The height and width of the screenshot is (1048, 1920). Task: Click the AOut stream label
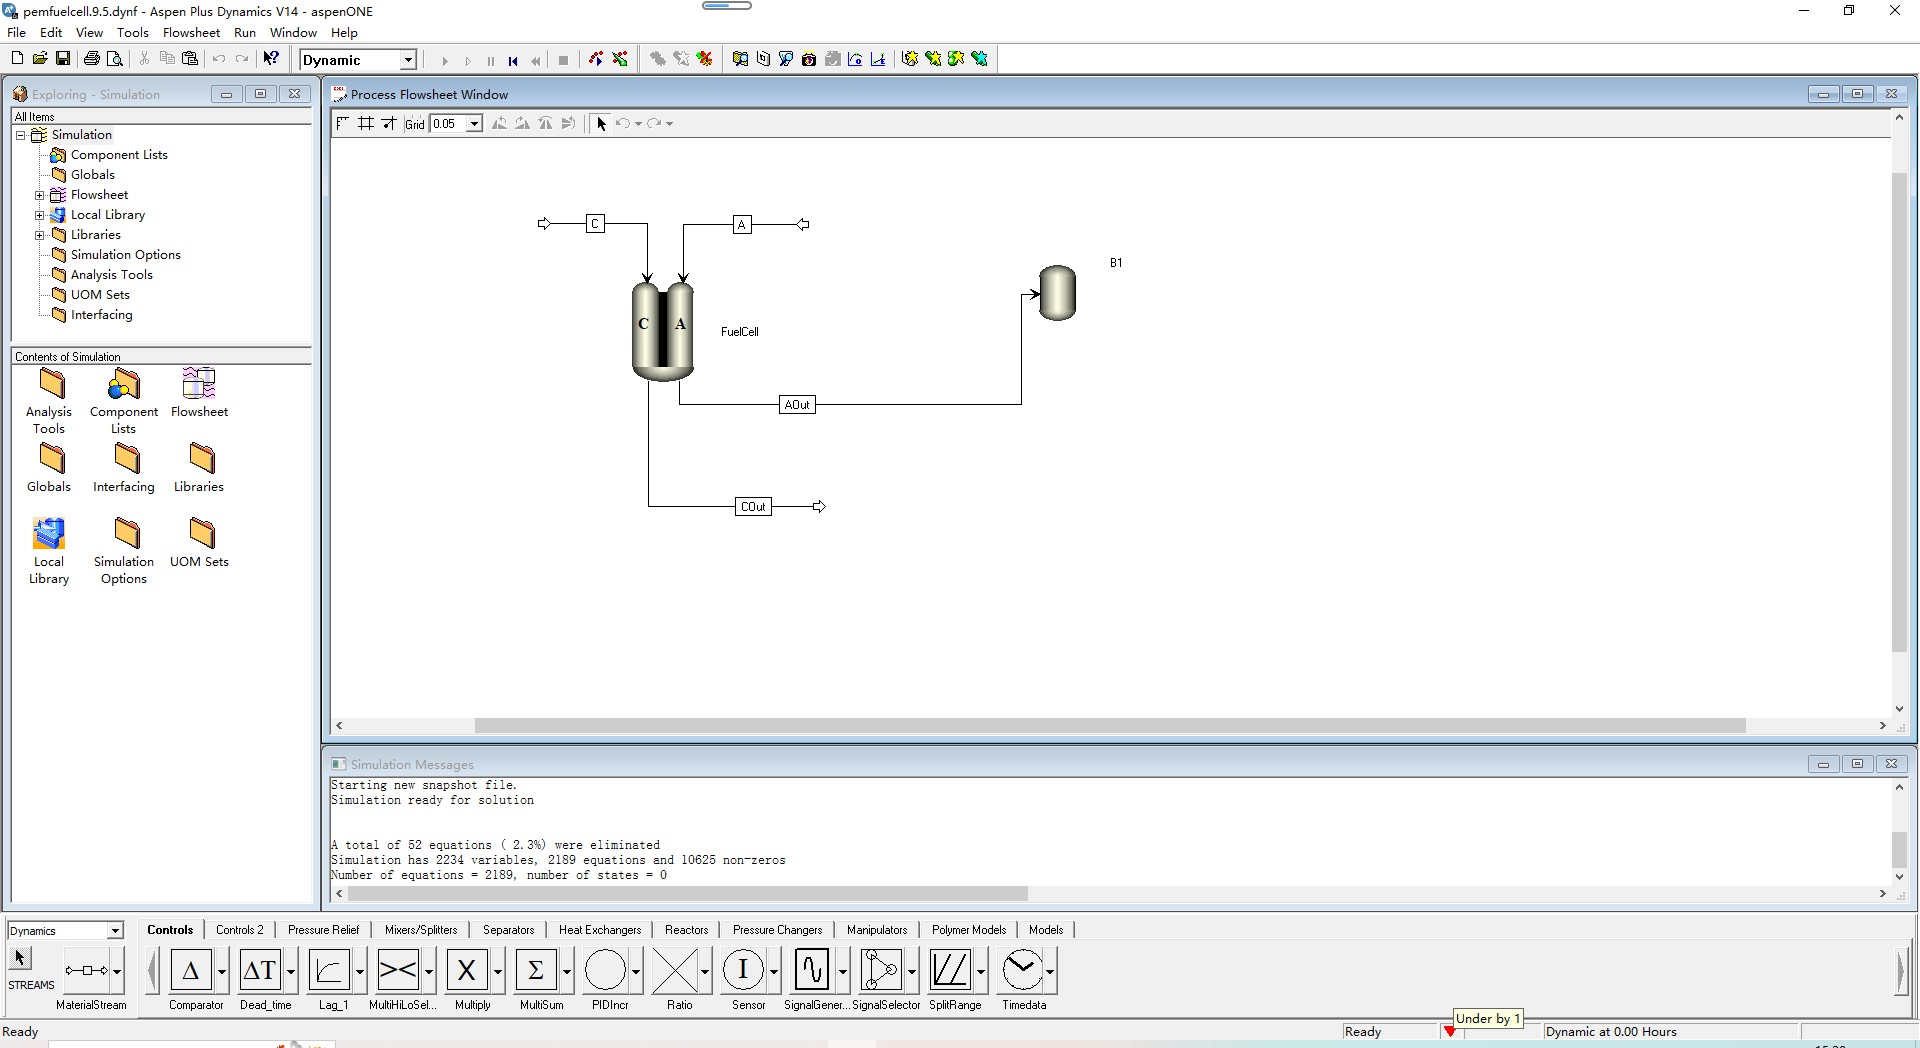pos(797,405)
